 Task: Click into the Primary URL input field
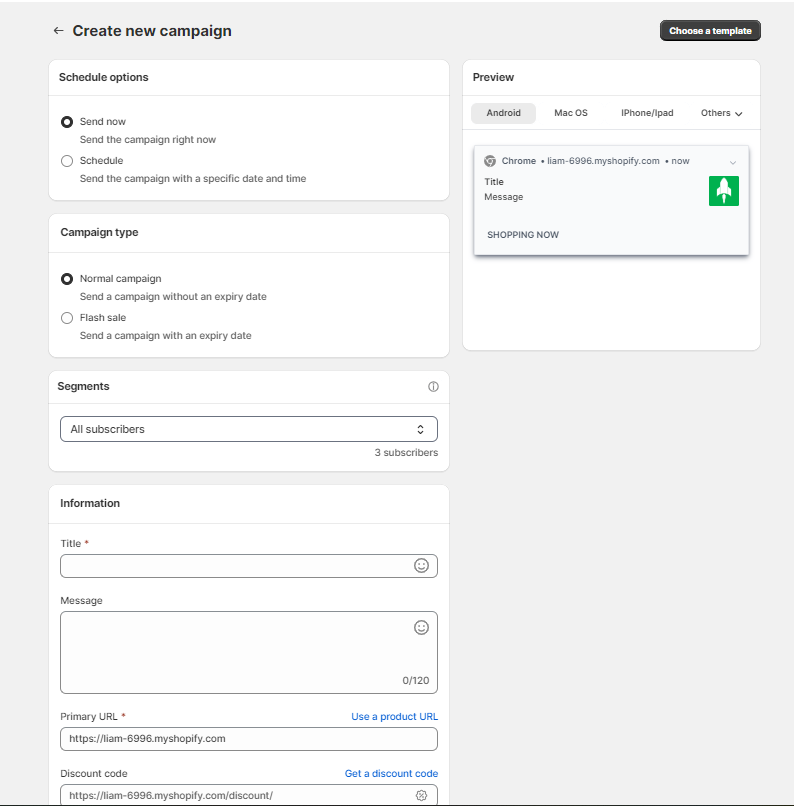click(249, 739)
